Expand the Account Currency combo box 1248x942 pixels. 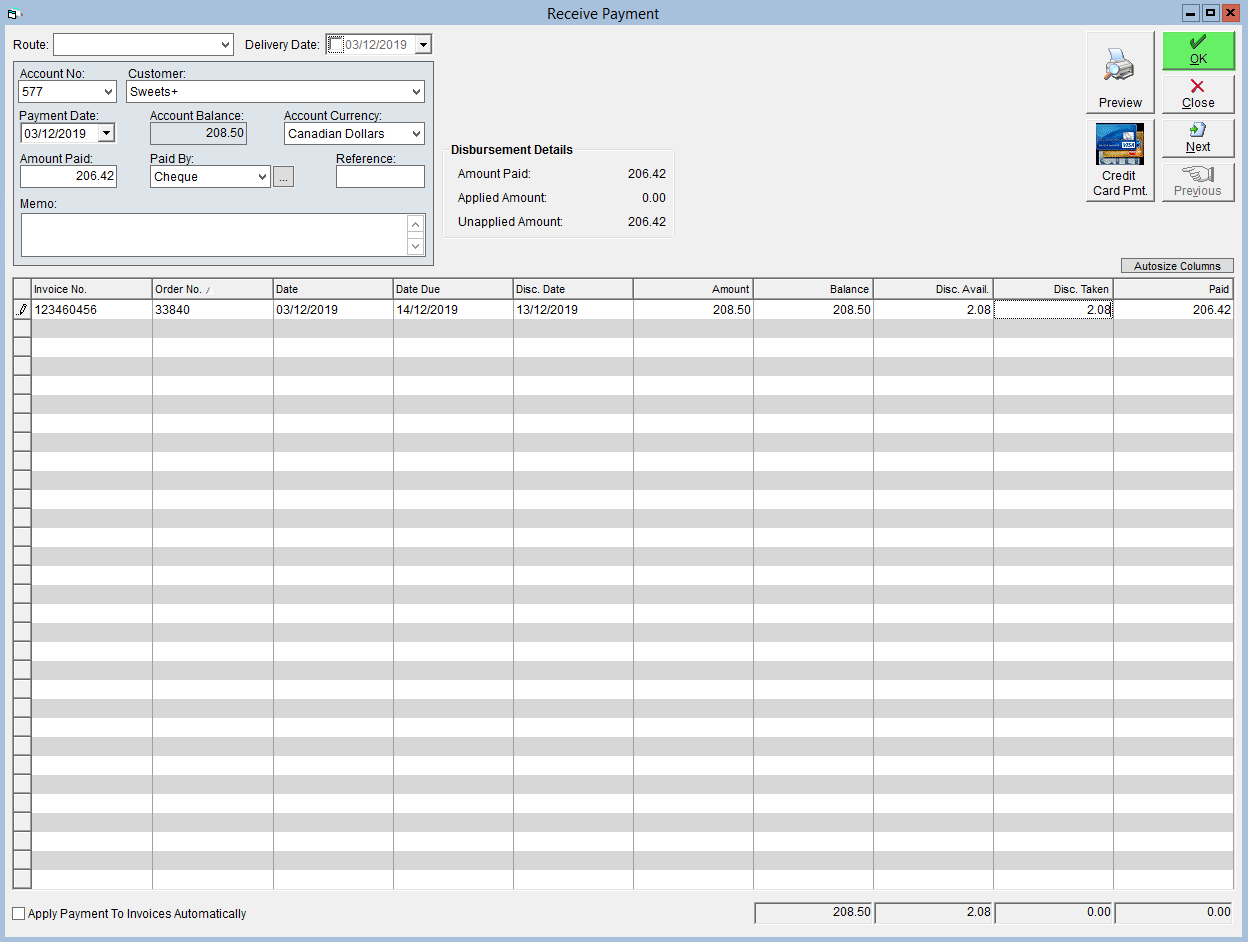pyautogui.click(x=416, y=133)
